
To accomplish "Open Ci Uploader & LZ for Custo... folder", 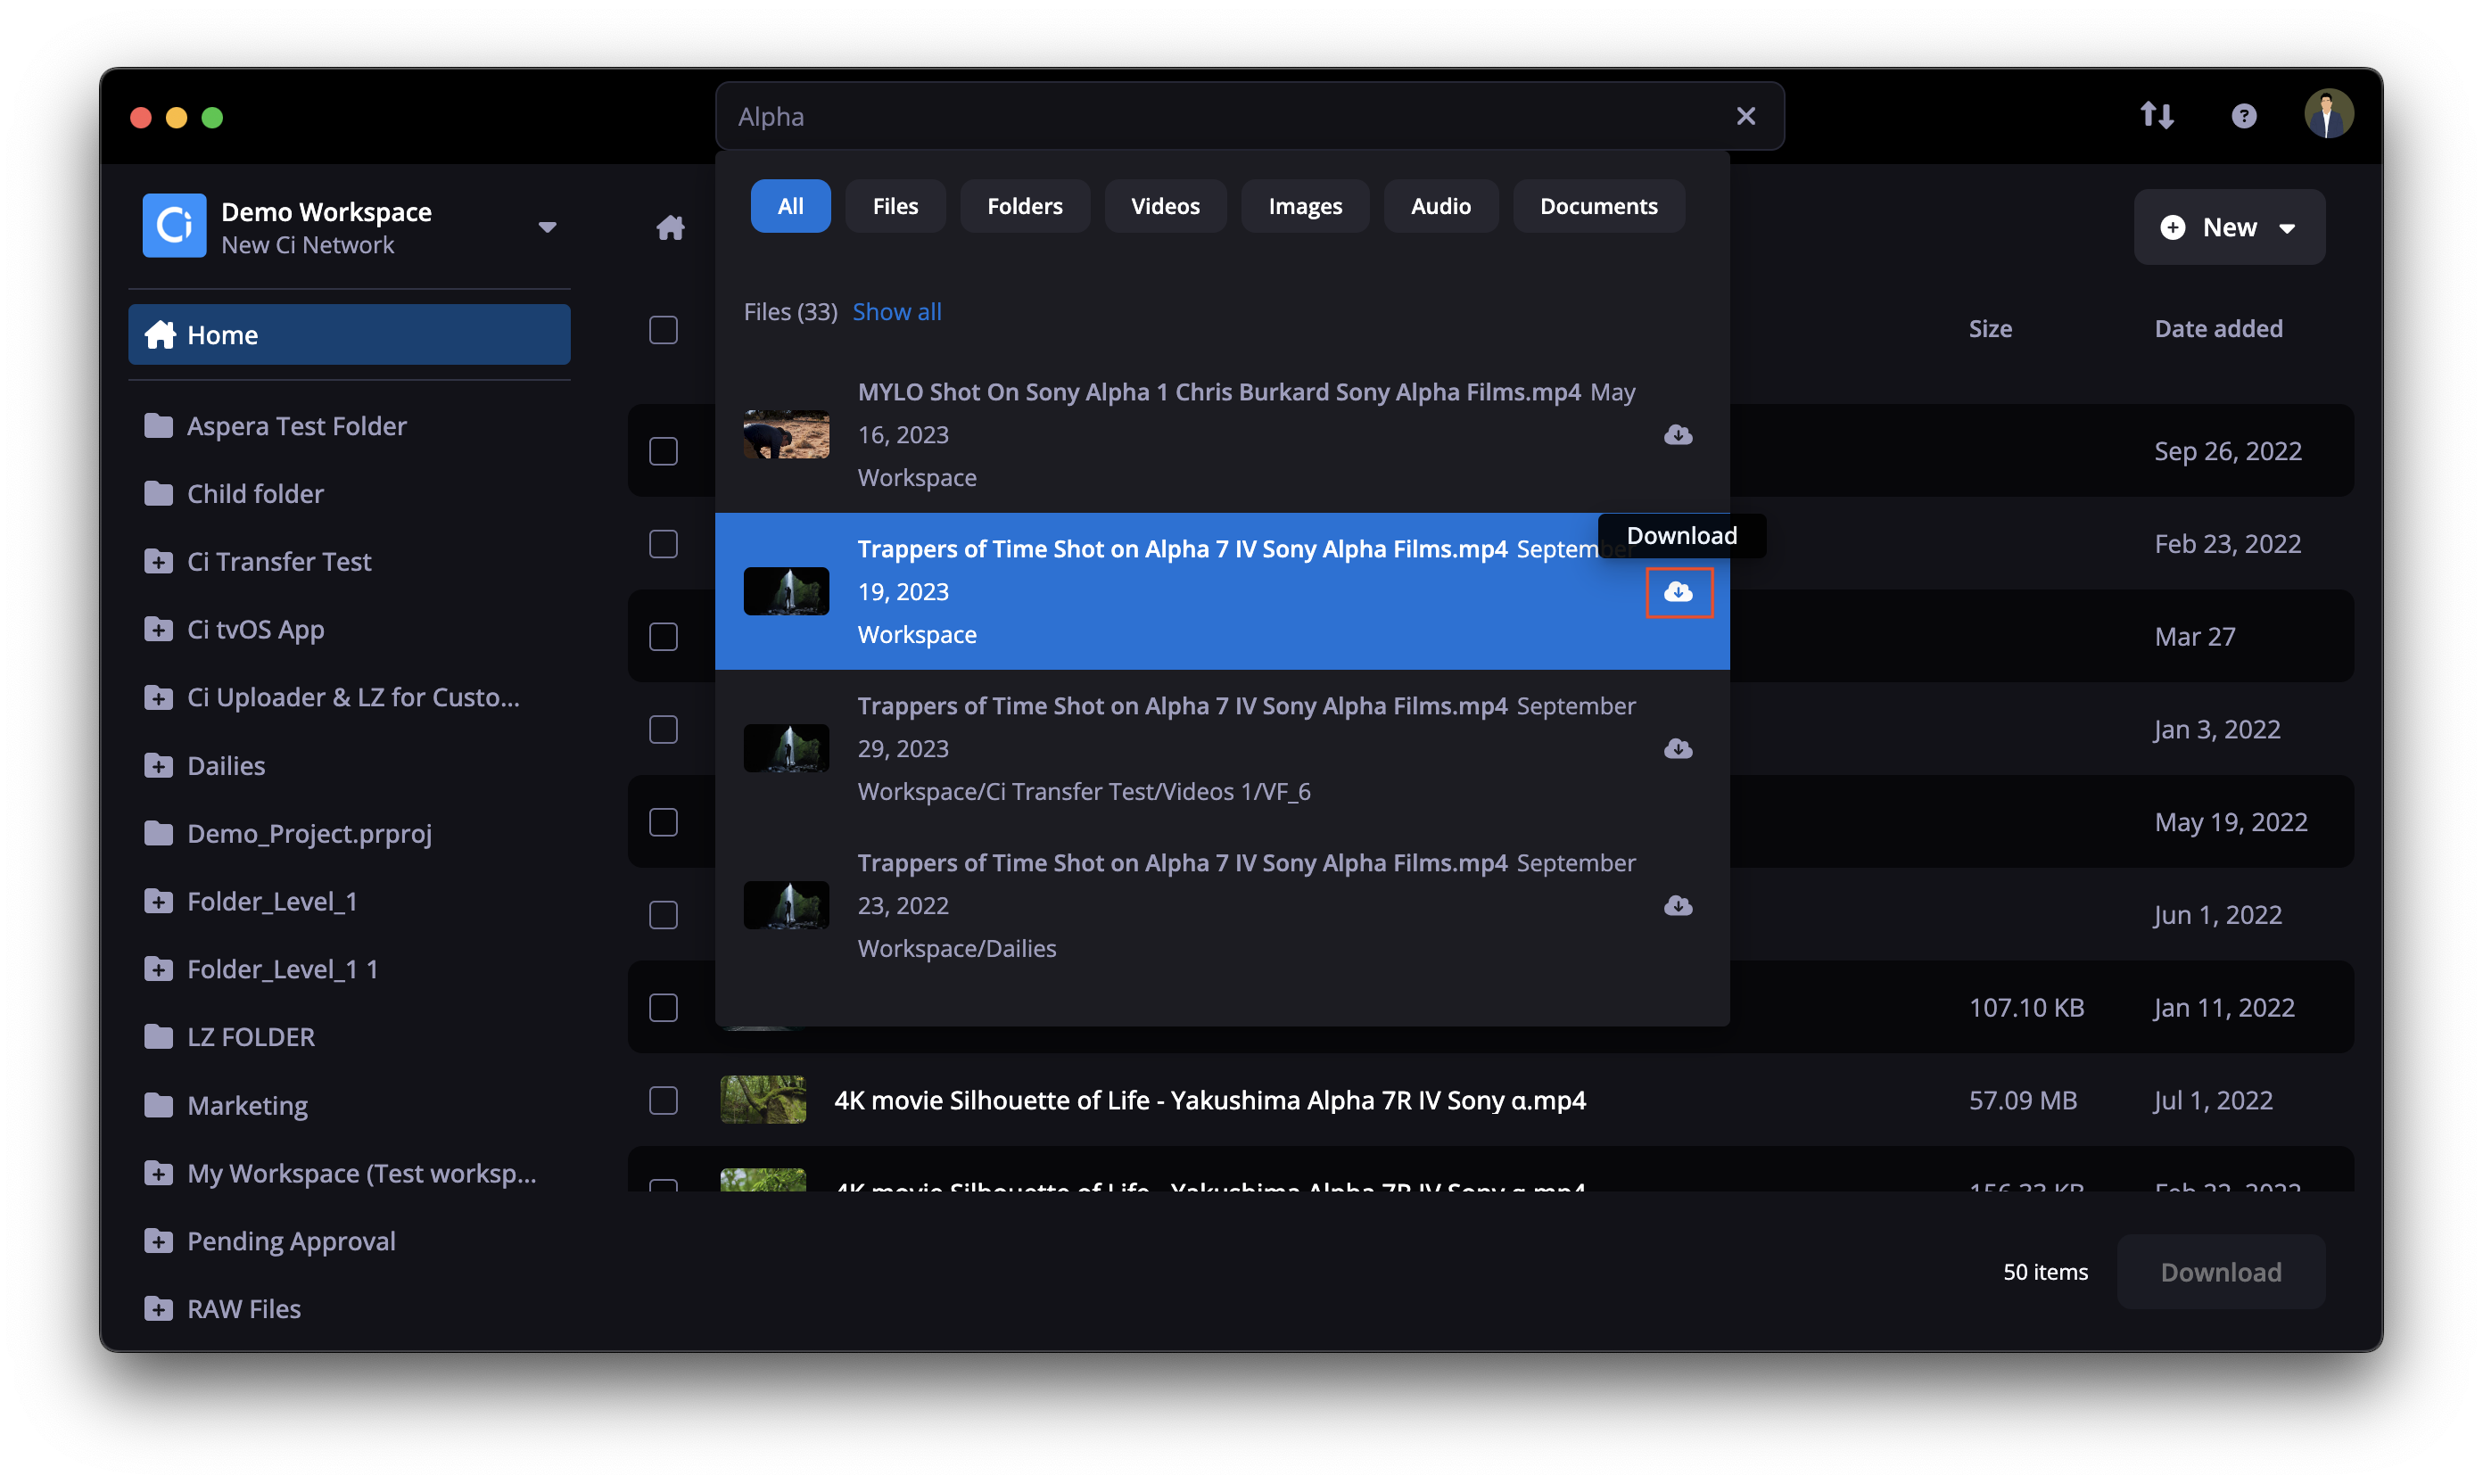I will click(x=352, y=698).
